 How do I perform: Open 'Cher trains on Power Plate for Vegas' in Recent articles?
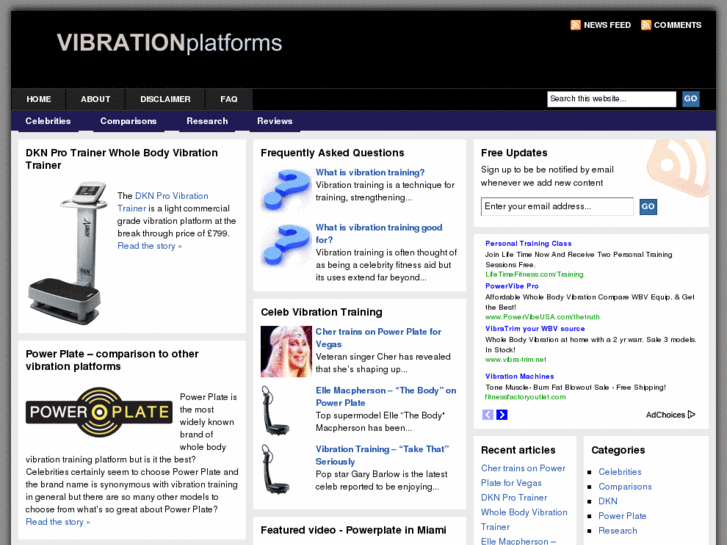pos(523,475)
